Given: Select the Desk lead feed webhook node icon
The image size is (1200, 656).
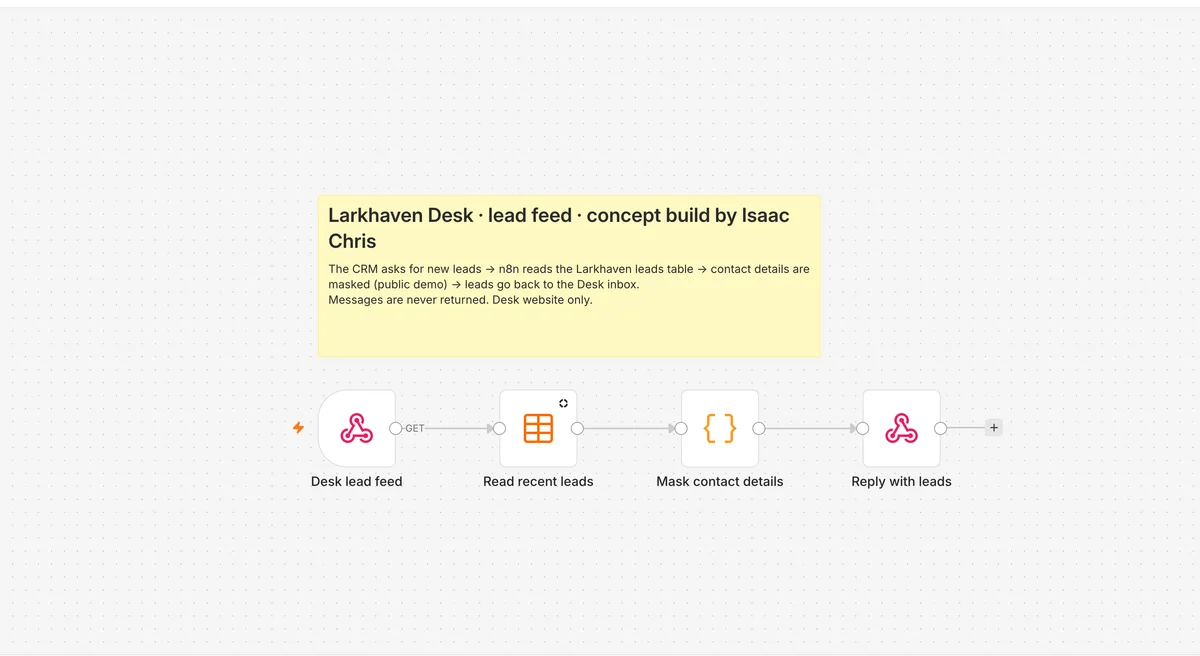Looking at the screenshot, I should point(357,428).
